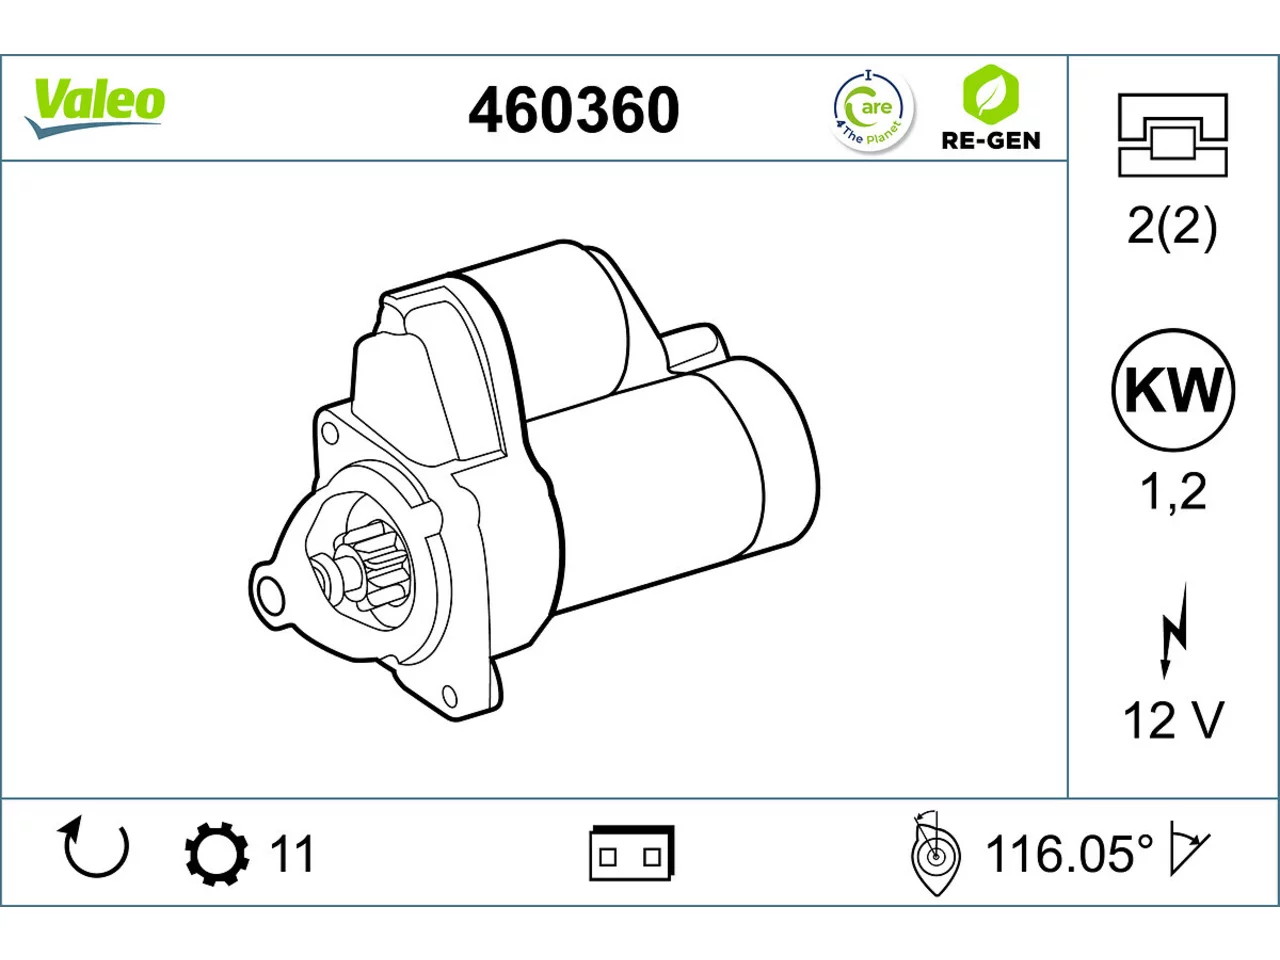Click the RE-GEN green leaf icon
The height and width of the screenshot is (960, 1280).
point(990,94)
